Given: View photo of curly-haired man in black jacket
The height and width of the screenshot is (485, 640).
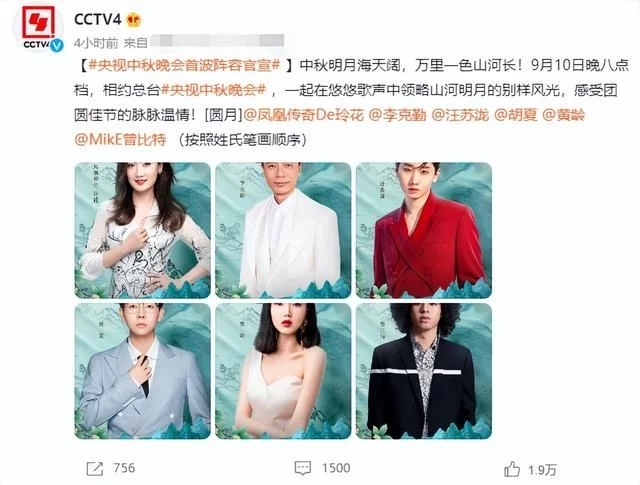Looking at the screenshot, I should tap(424, 371).
